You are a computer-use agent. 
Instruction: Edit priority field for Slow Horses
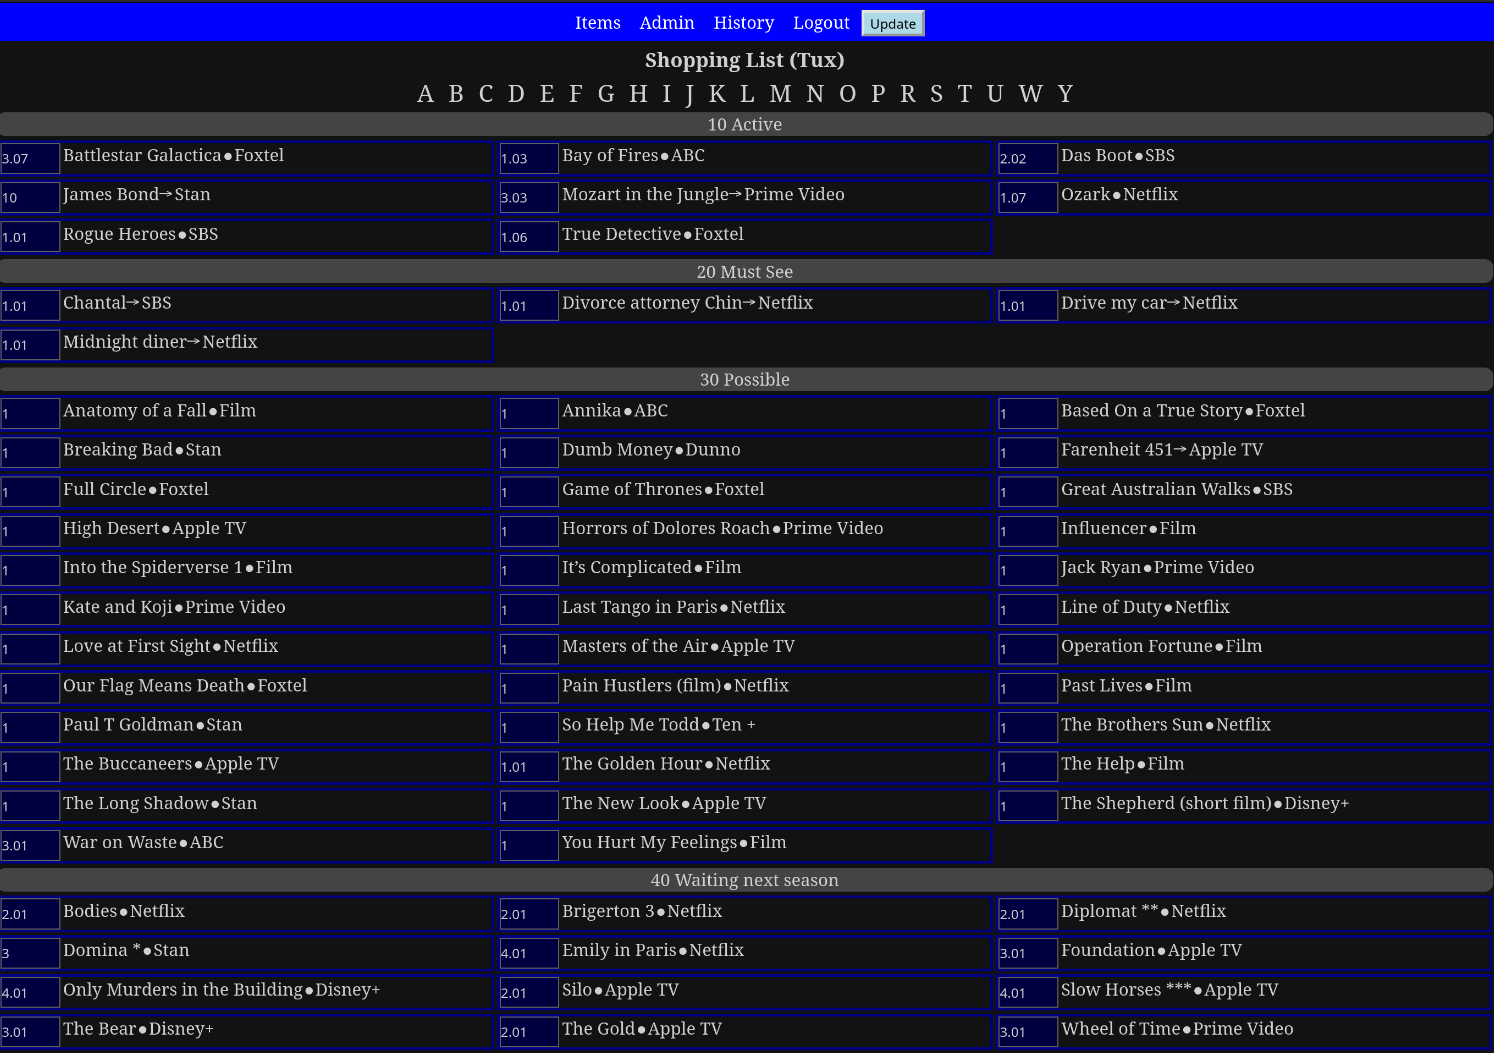click(1028, 992)
